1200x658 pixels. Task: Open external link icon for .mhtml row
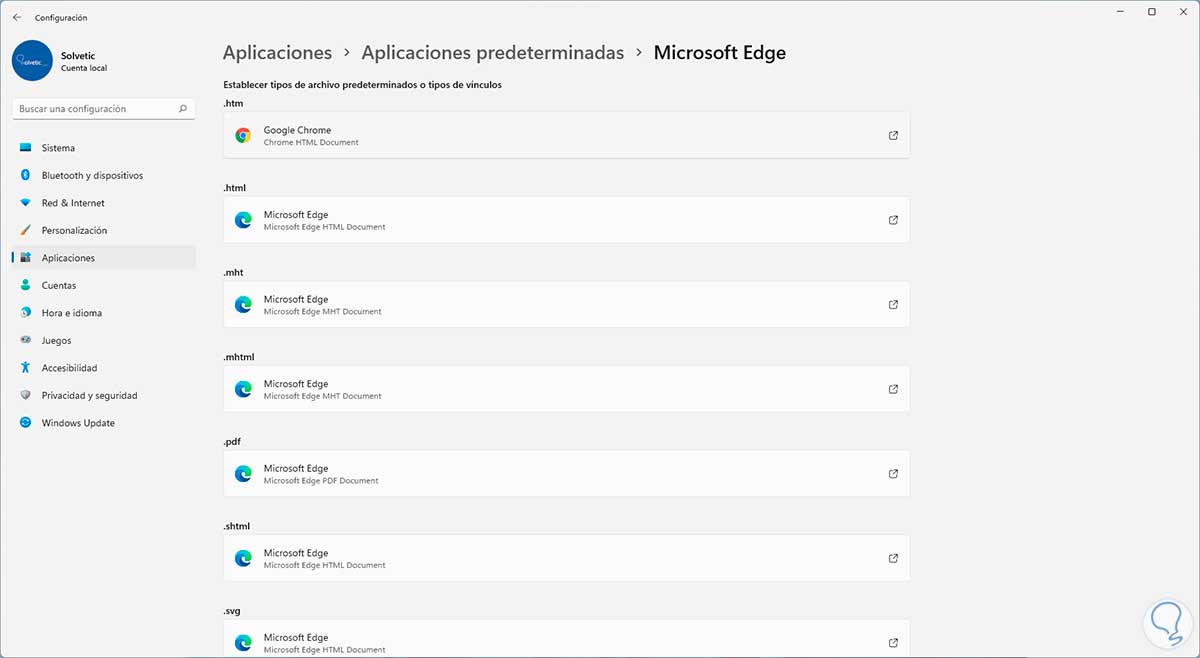click(x=893, y=389)
